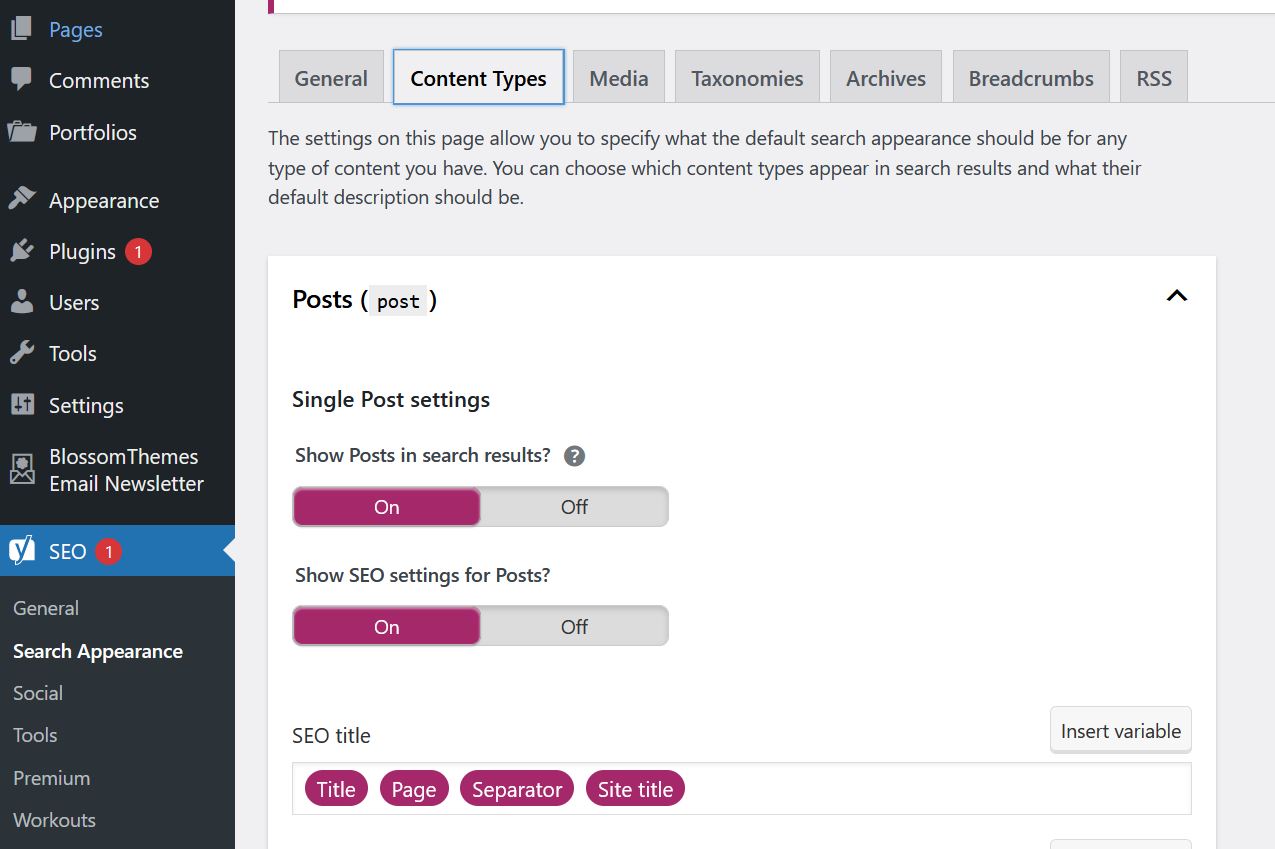Viewport: 1275px width, 849px height.
Task: Click the Appearance paintbrush icon
Action: (x=21, y=199)
